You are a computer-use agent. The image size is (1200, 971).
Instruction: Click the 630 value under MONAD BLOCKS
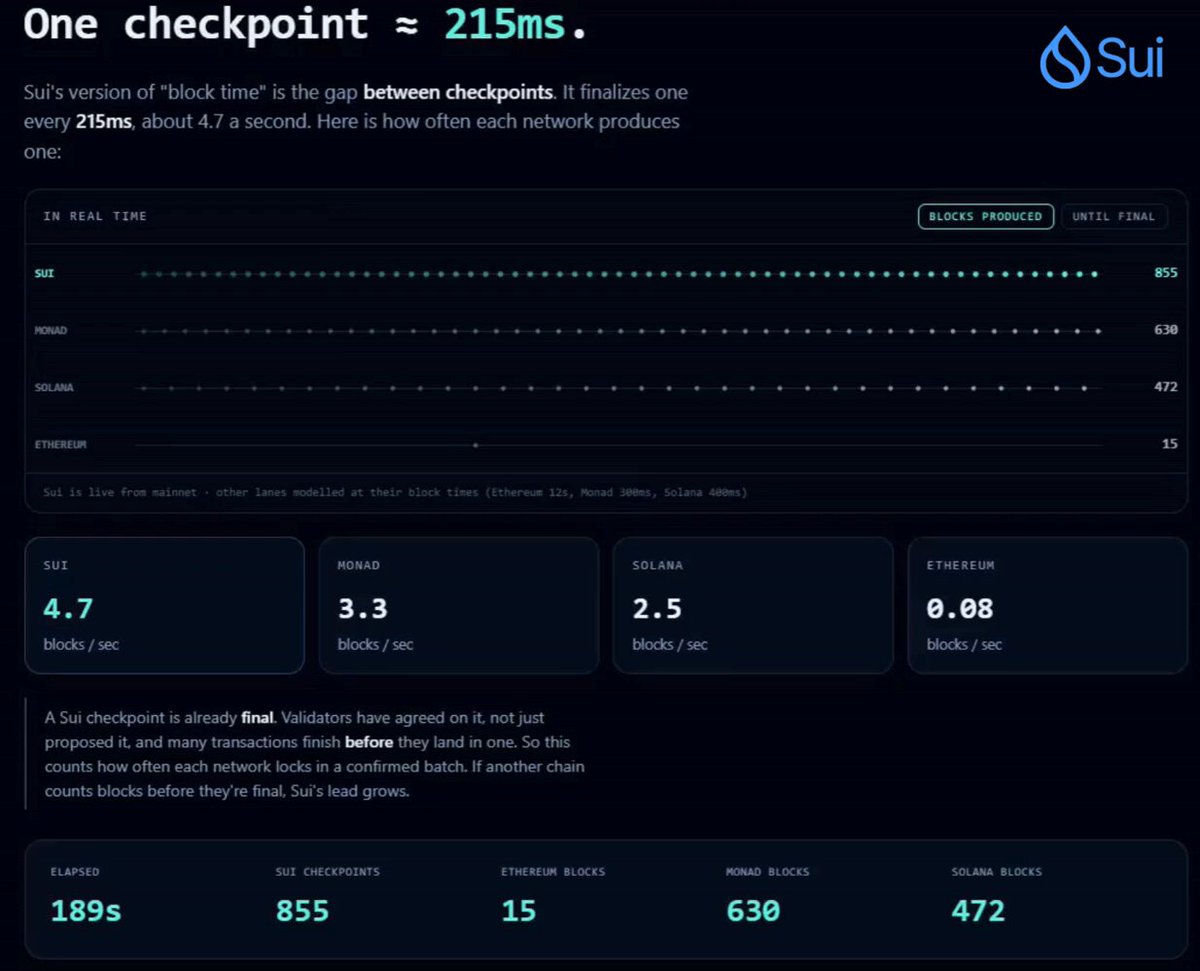pyautogui.click(x=753, y=911)
